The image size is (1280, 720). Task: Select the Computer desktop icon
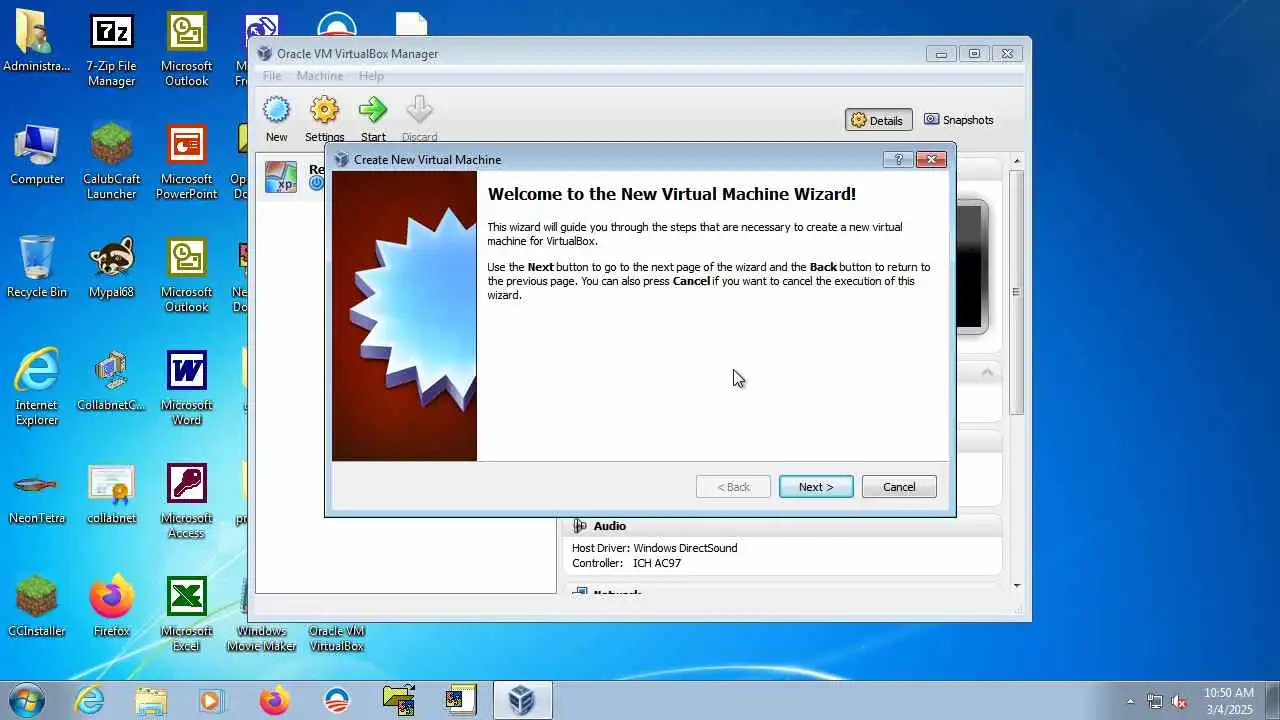pos(37,155)
